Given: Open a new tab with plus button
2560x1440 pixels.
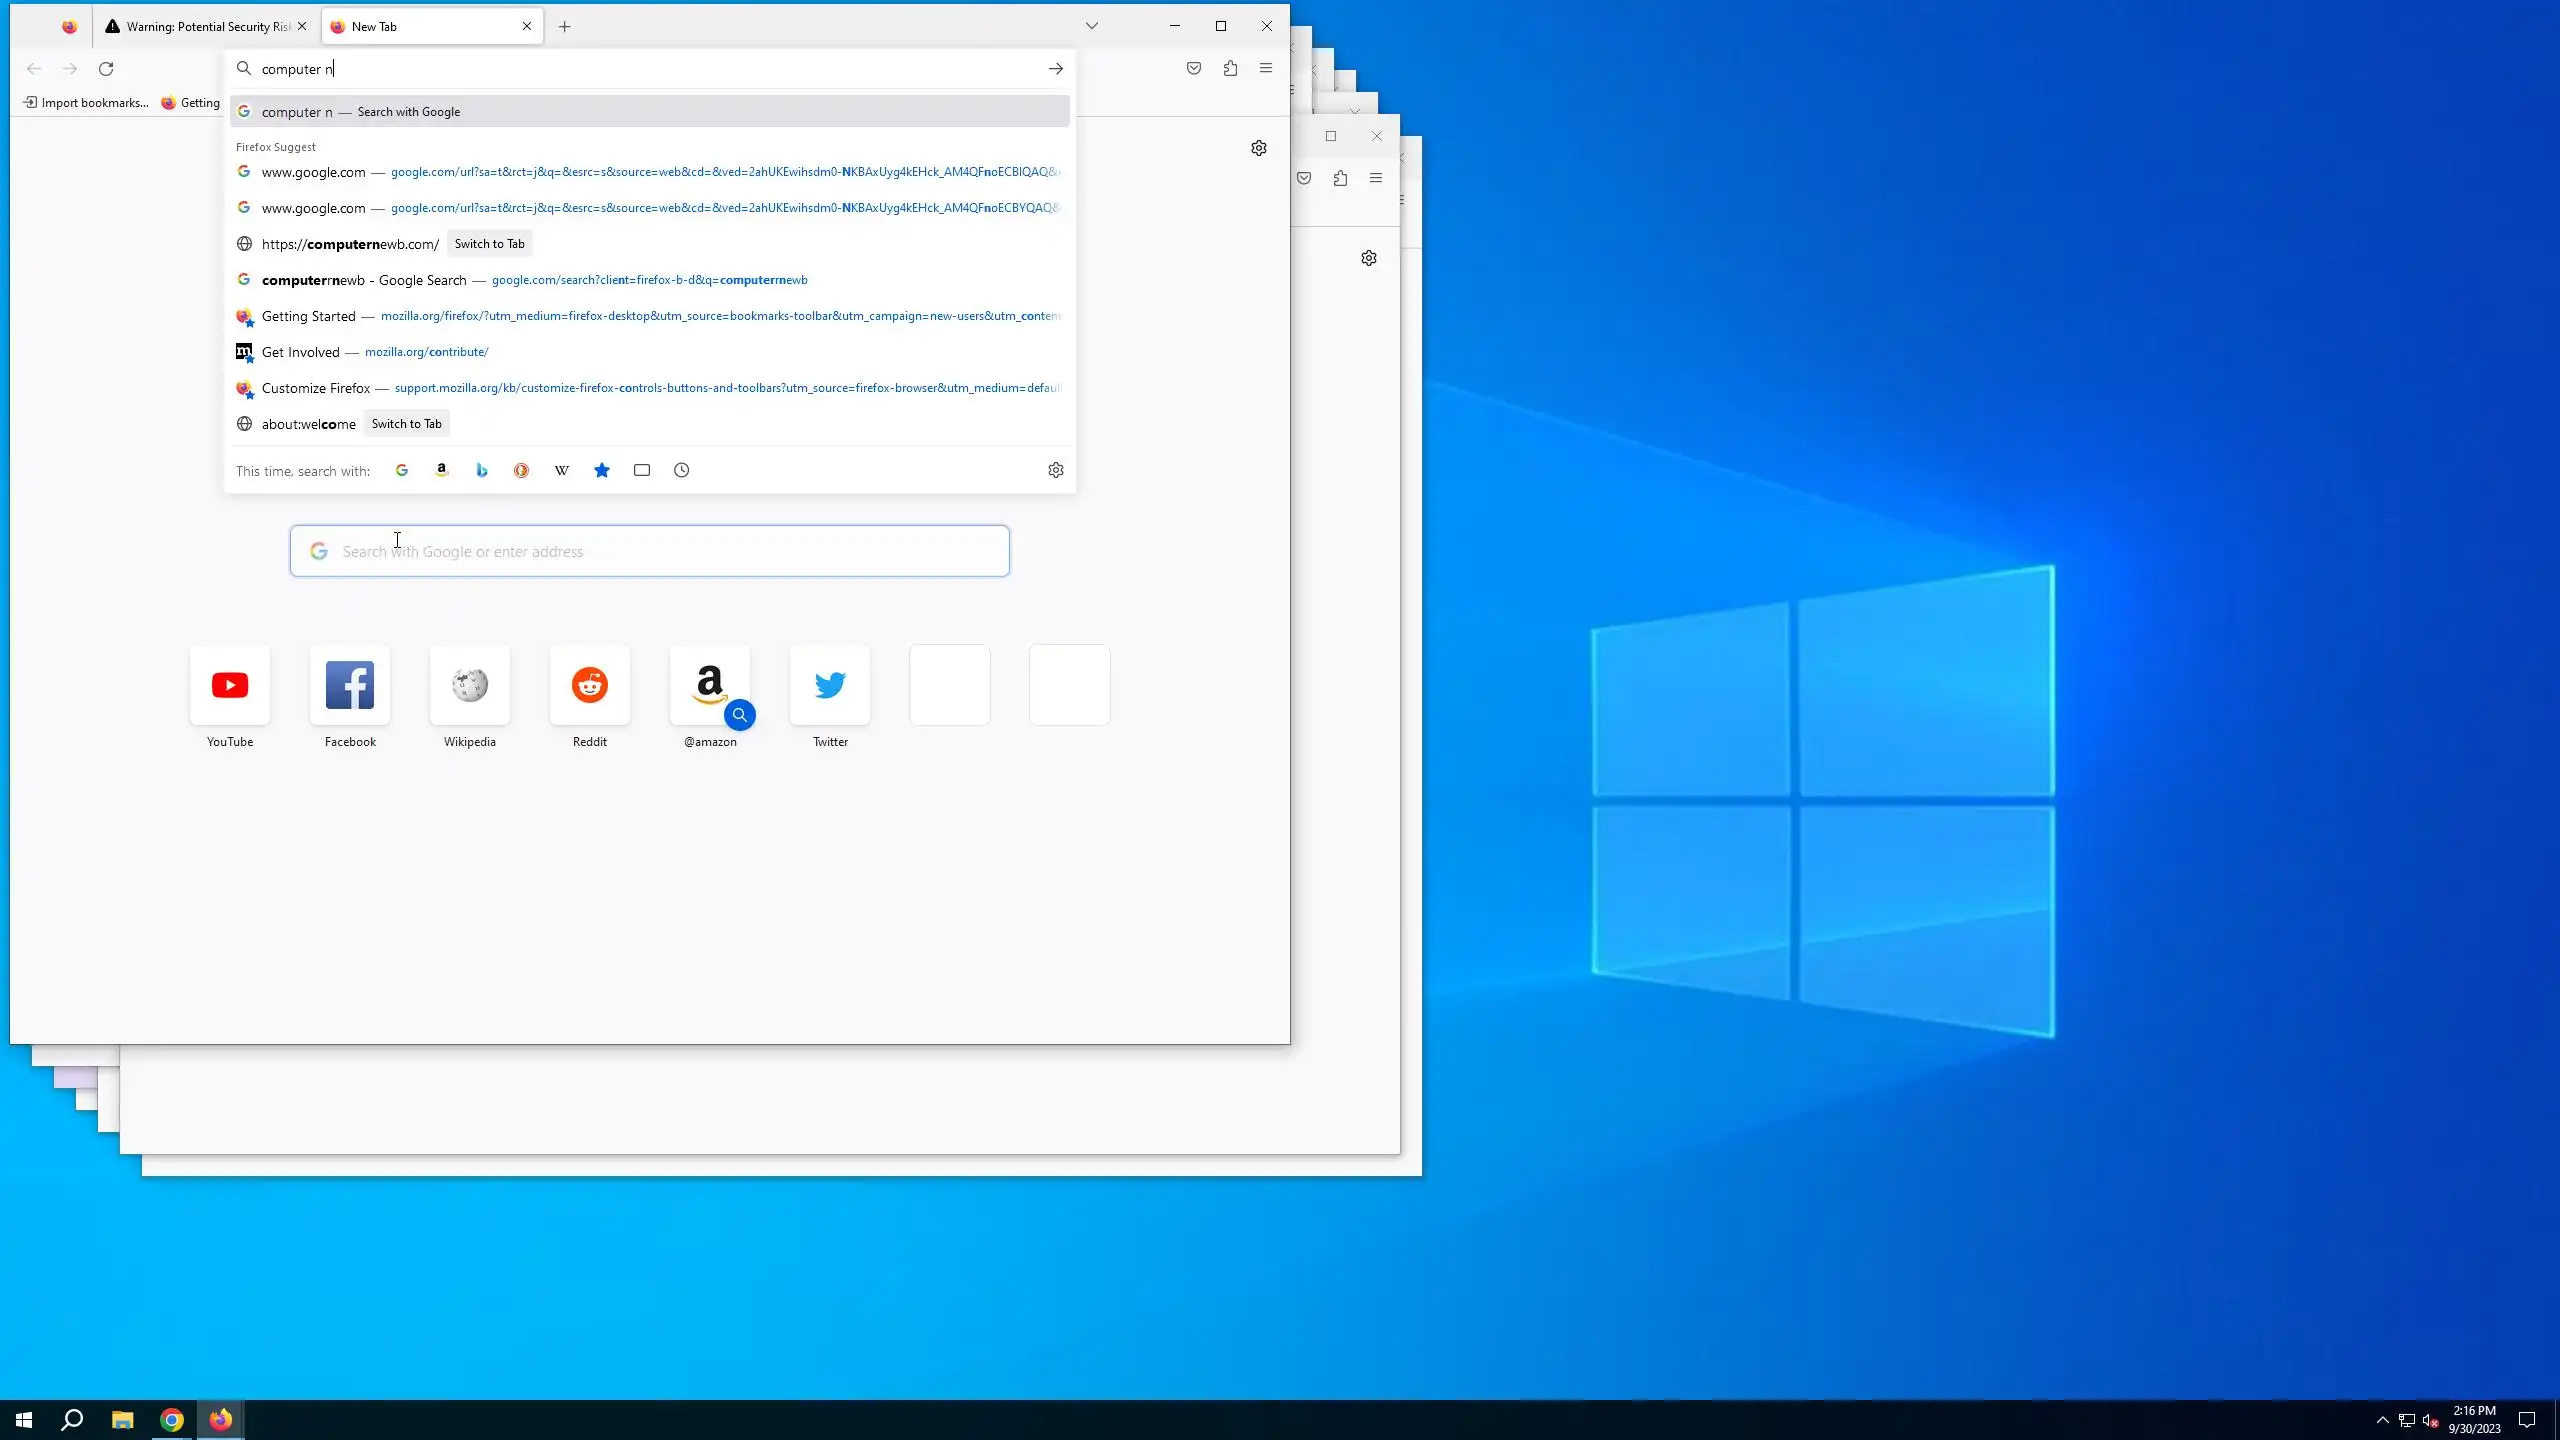Looking at the screenshot, I should point(565,26).
